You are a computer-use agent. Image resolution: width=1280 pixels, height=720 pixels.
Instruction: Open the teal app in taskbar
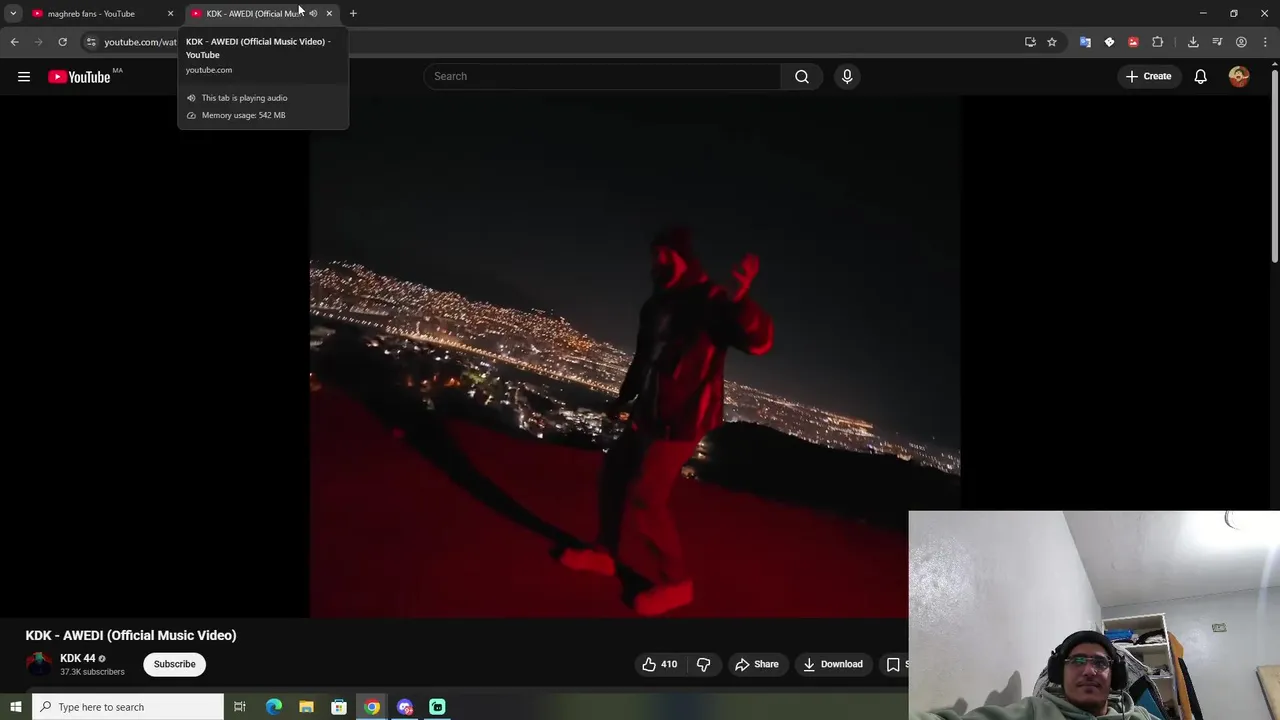(x=437, y=707)
